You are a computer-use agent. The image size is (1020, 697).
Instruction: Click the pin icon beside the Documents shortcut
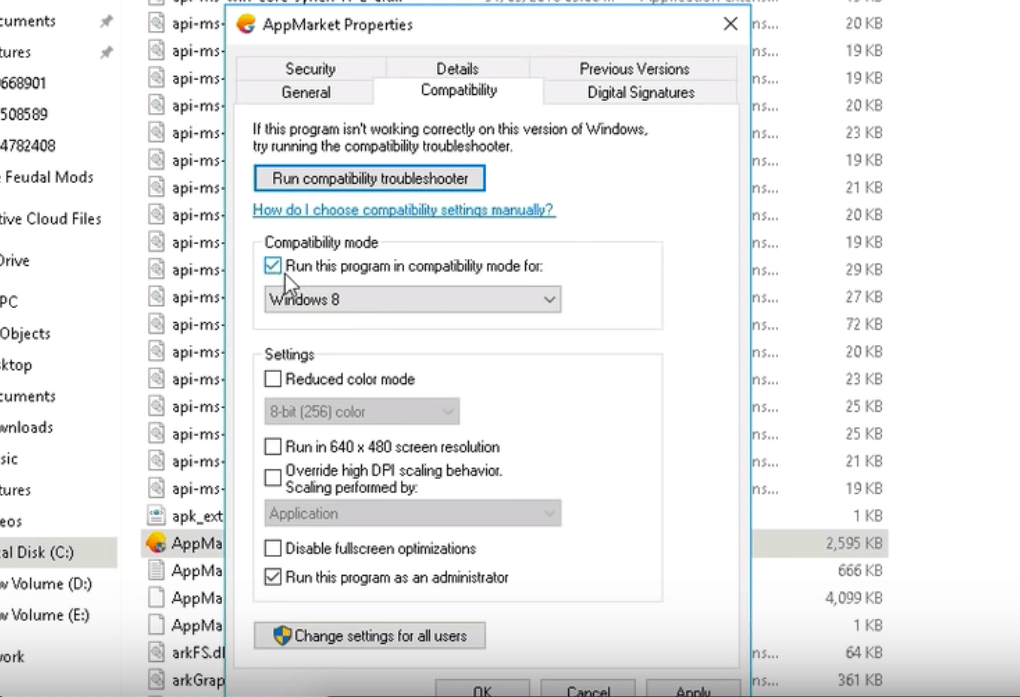[x=106, y=22]
